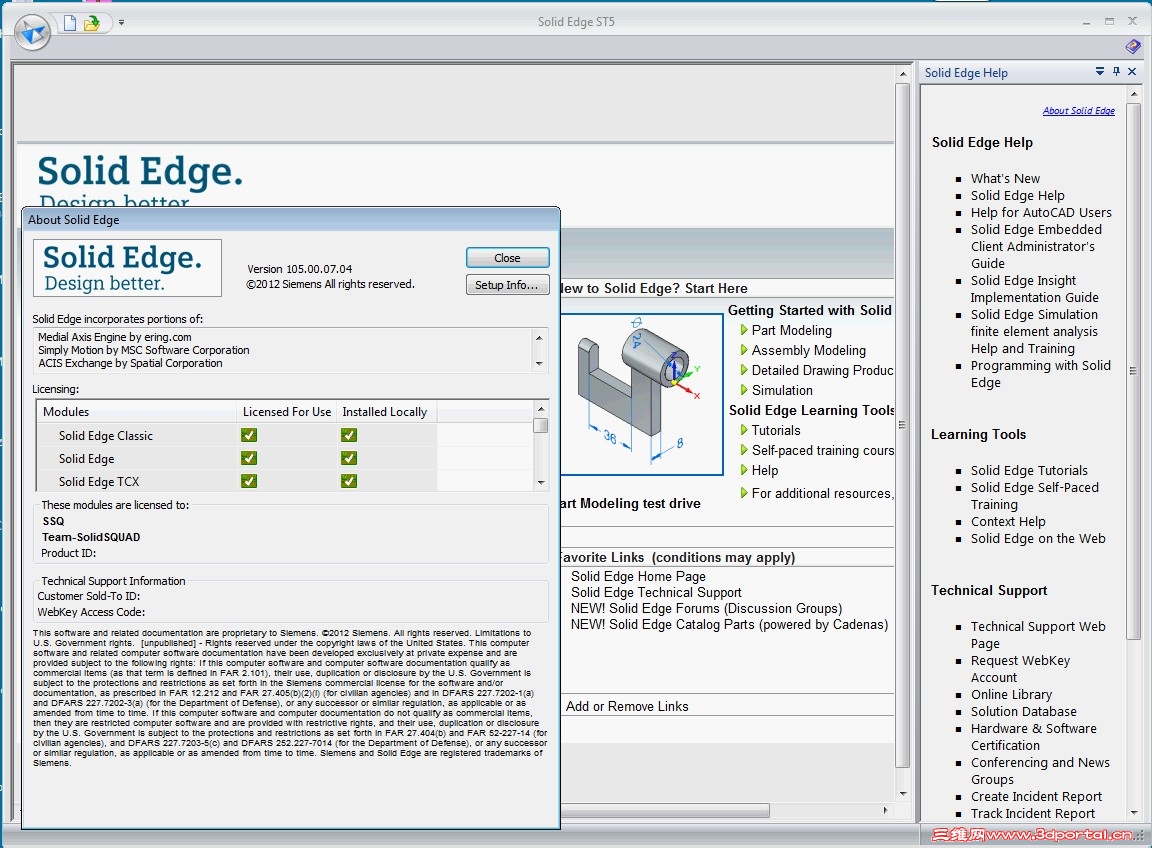Click down arrow of the incorporated portions list
This screenshot has height=848, width=1152.
pos(539,364)
